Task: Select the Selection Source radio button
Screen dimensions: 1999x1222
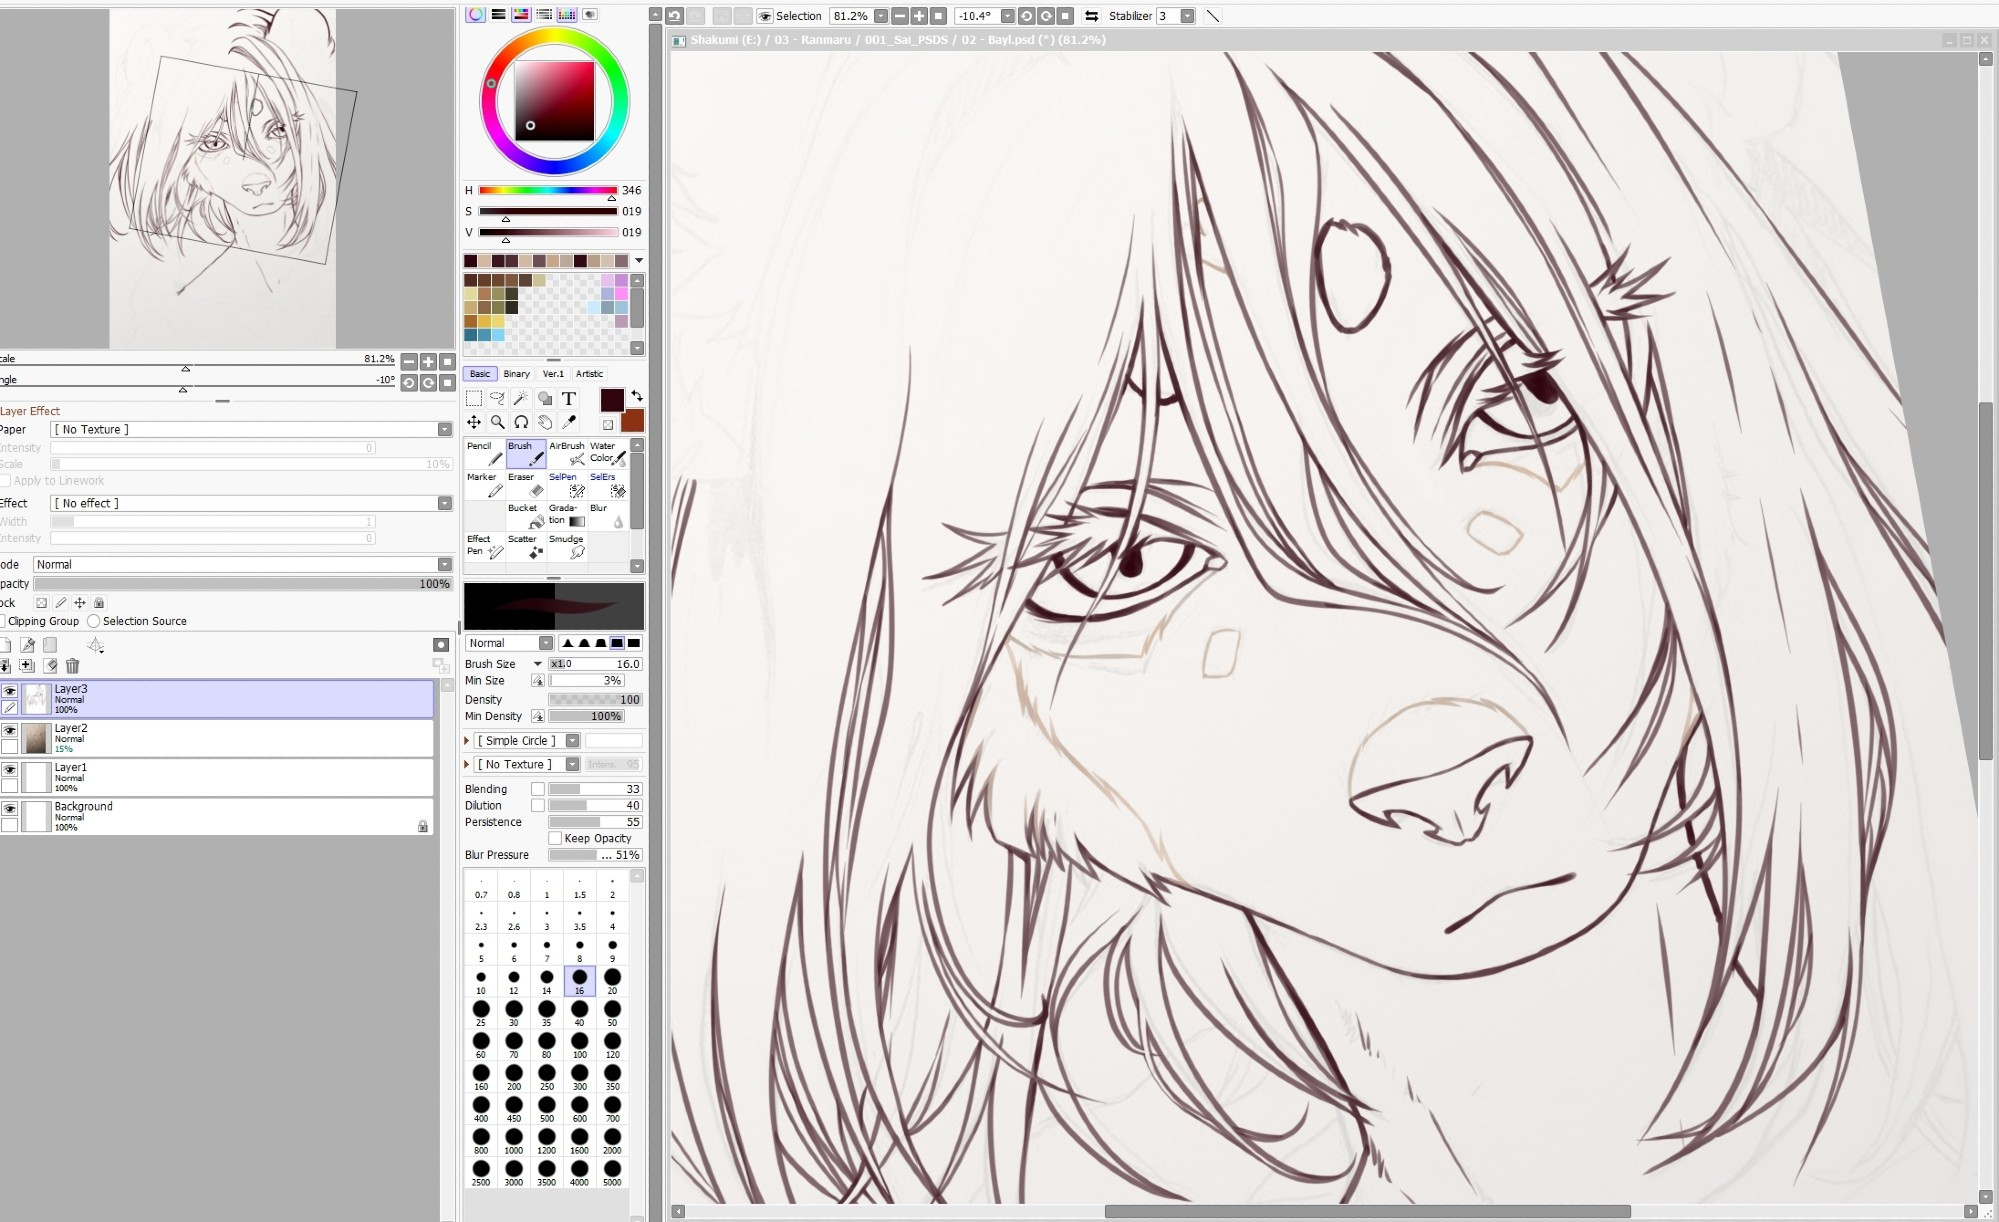Action: (x=94, y=621)
